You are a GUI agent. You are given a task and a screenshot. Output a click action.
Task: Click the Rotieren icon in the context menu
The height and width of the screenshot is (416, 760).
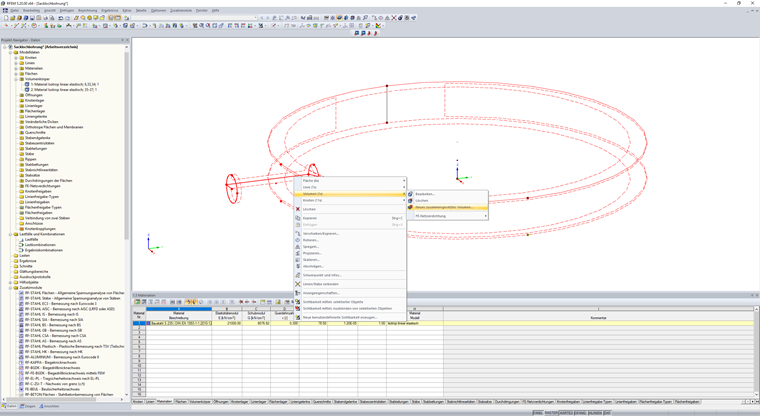(298, 240)
